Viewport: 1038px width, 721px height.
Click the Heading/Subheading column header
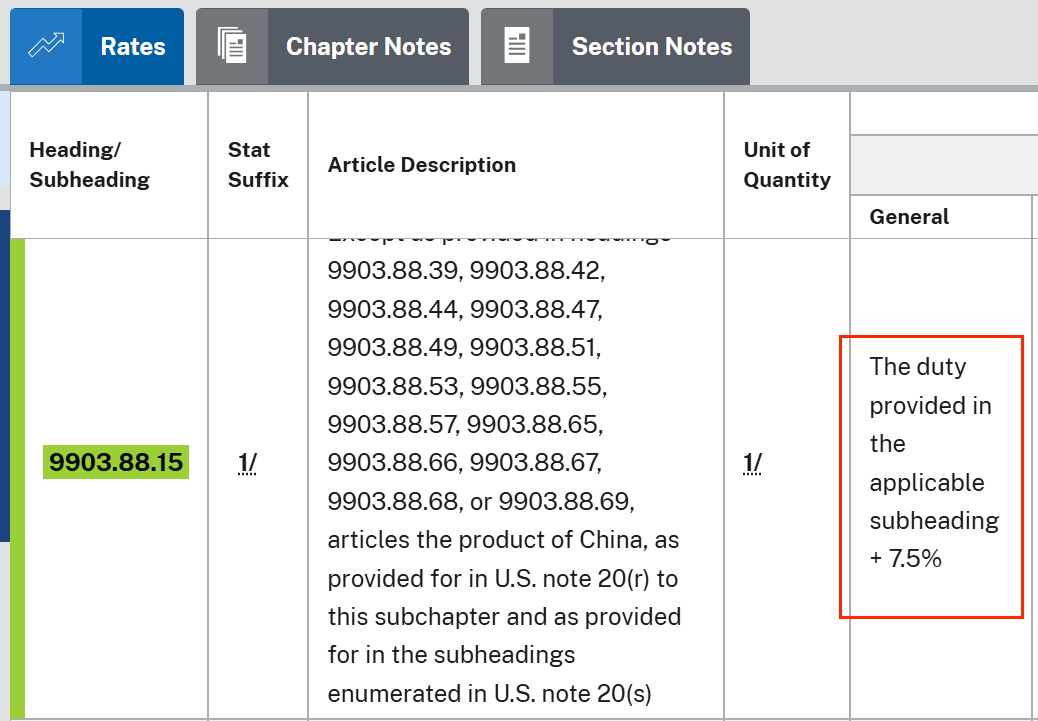coord(90,165)
